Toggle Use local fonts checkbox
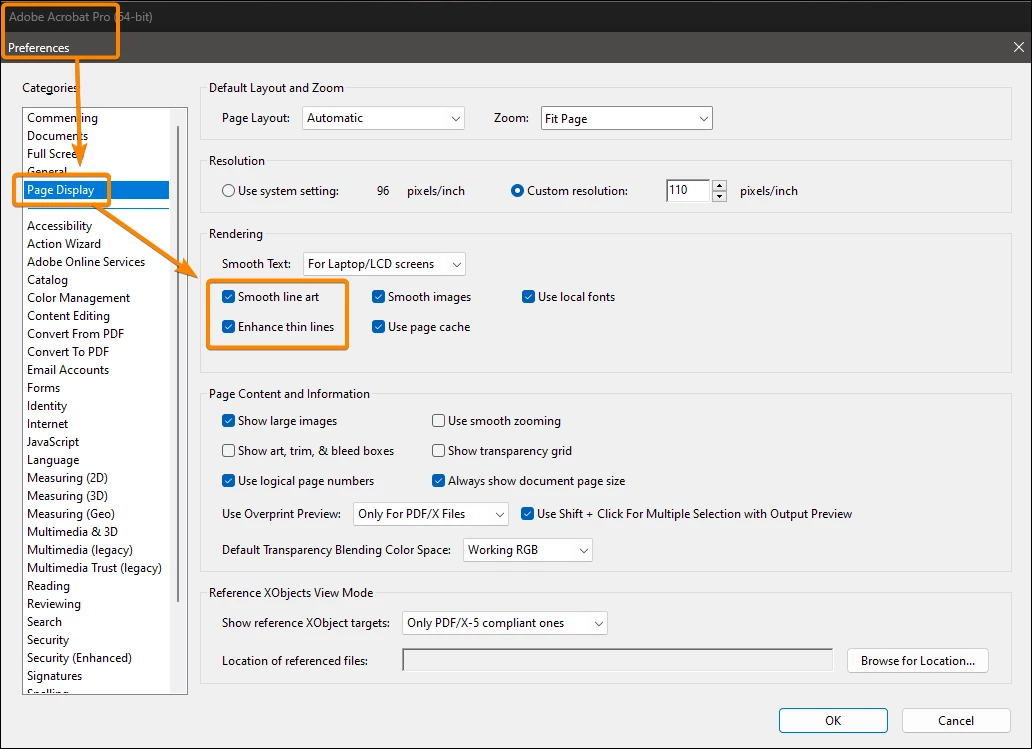The width and height of the screenshot is (1032, 749). (528, 297)
